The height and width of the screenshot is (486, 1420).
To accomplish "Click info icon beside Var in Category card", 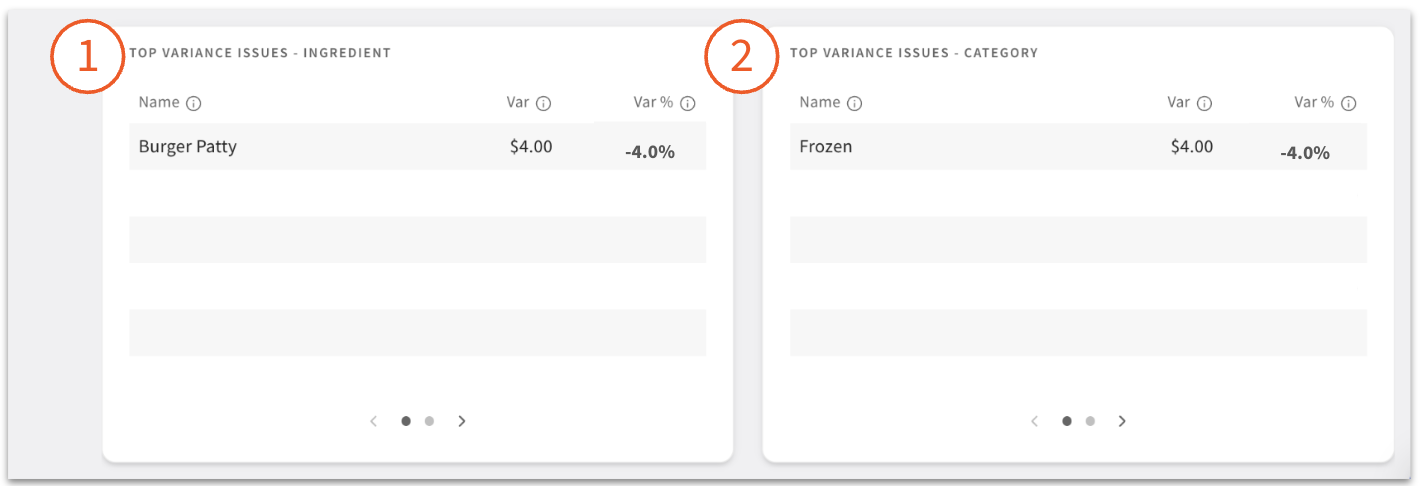I will 1205,103.
